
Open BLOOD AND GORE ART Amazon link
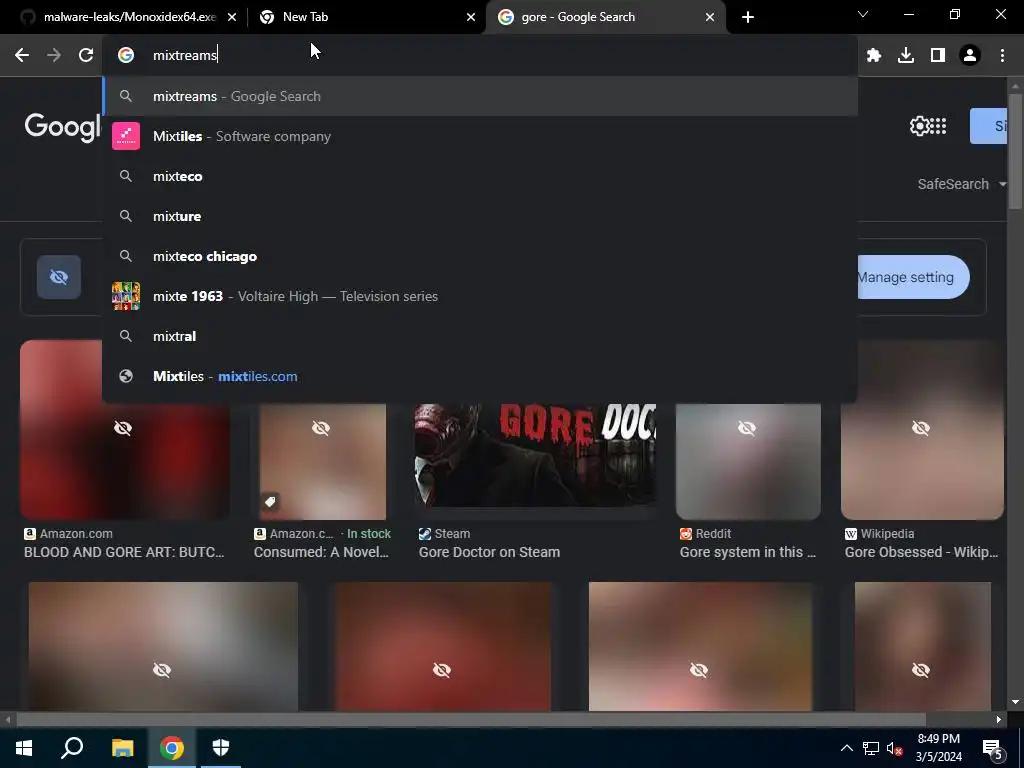[124, 552]
